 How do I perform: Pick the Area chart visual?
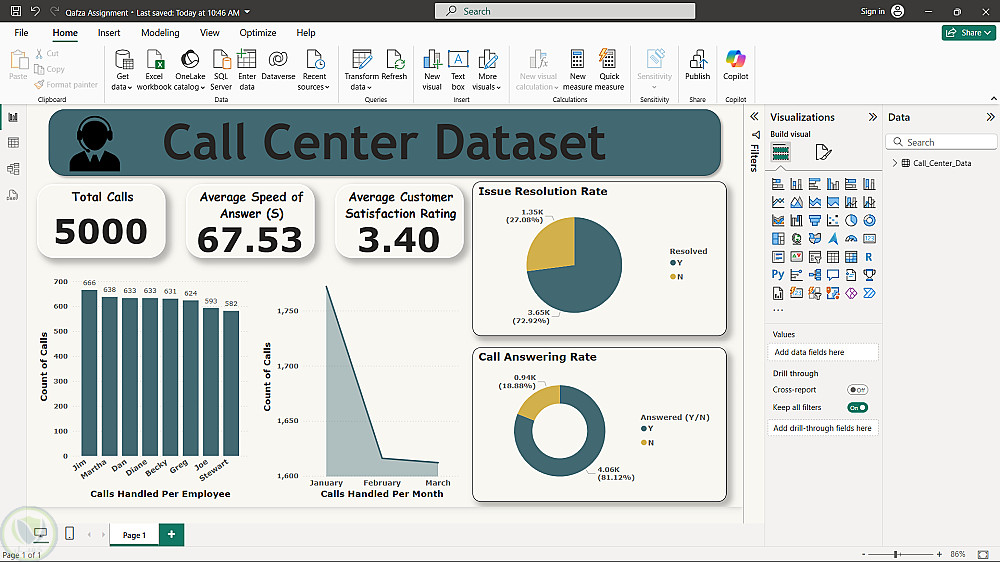click(x=796, y=202)
